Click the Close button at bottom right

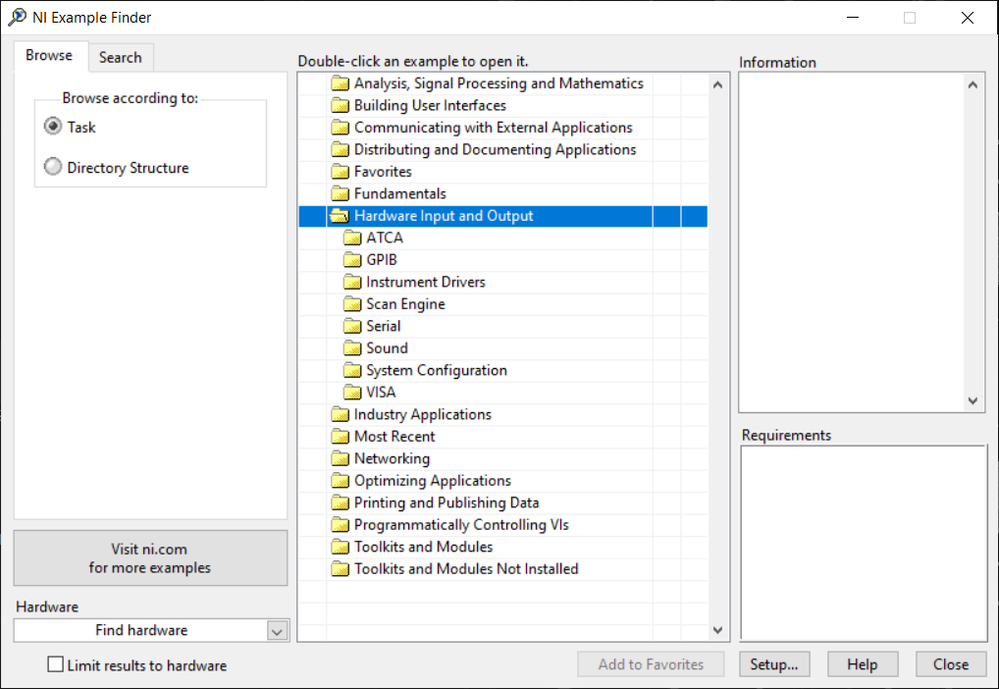pyautogui.click(x=951, y=664)
